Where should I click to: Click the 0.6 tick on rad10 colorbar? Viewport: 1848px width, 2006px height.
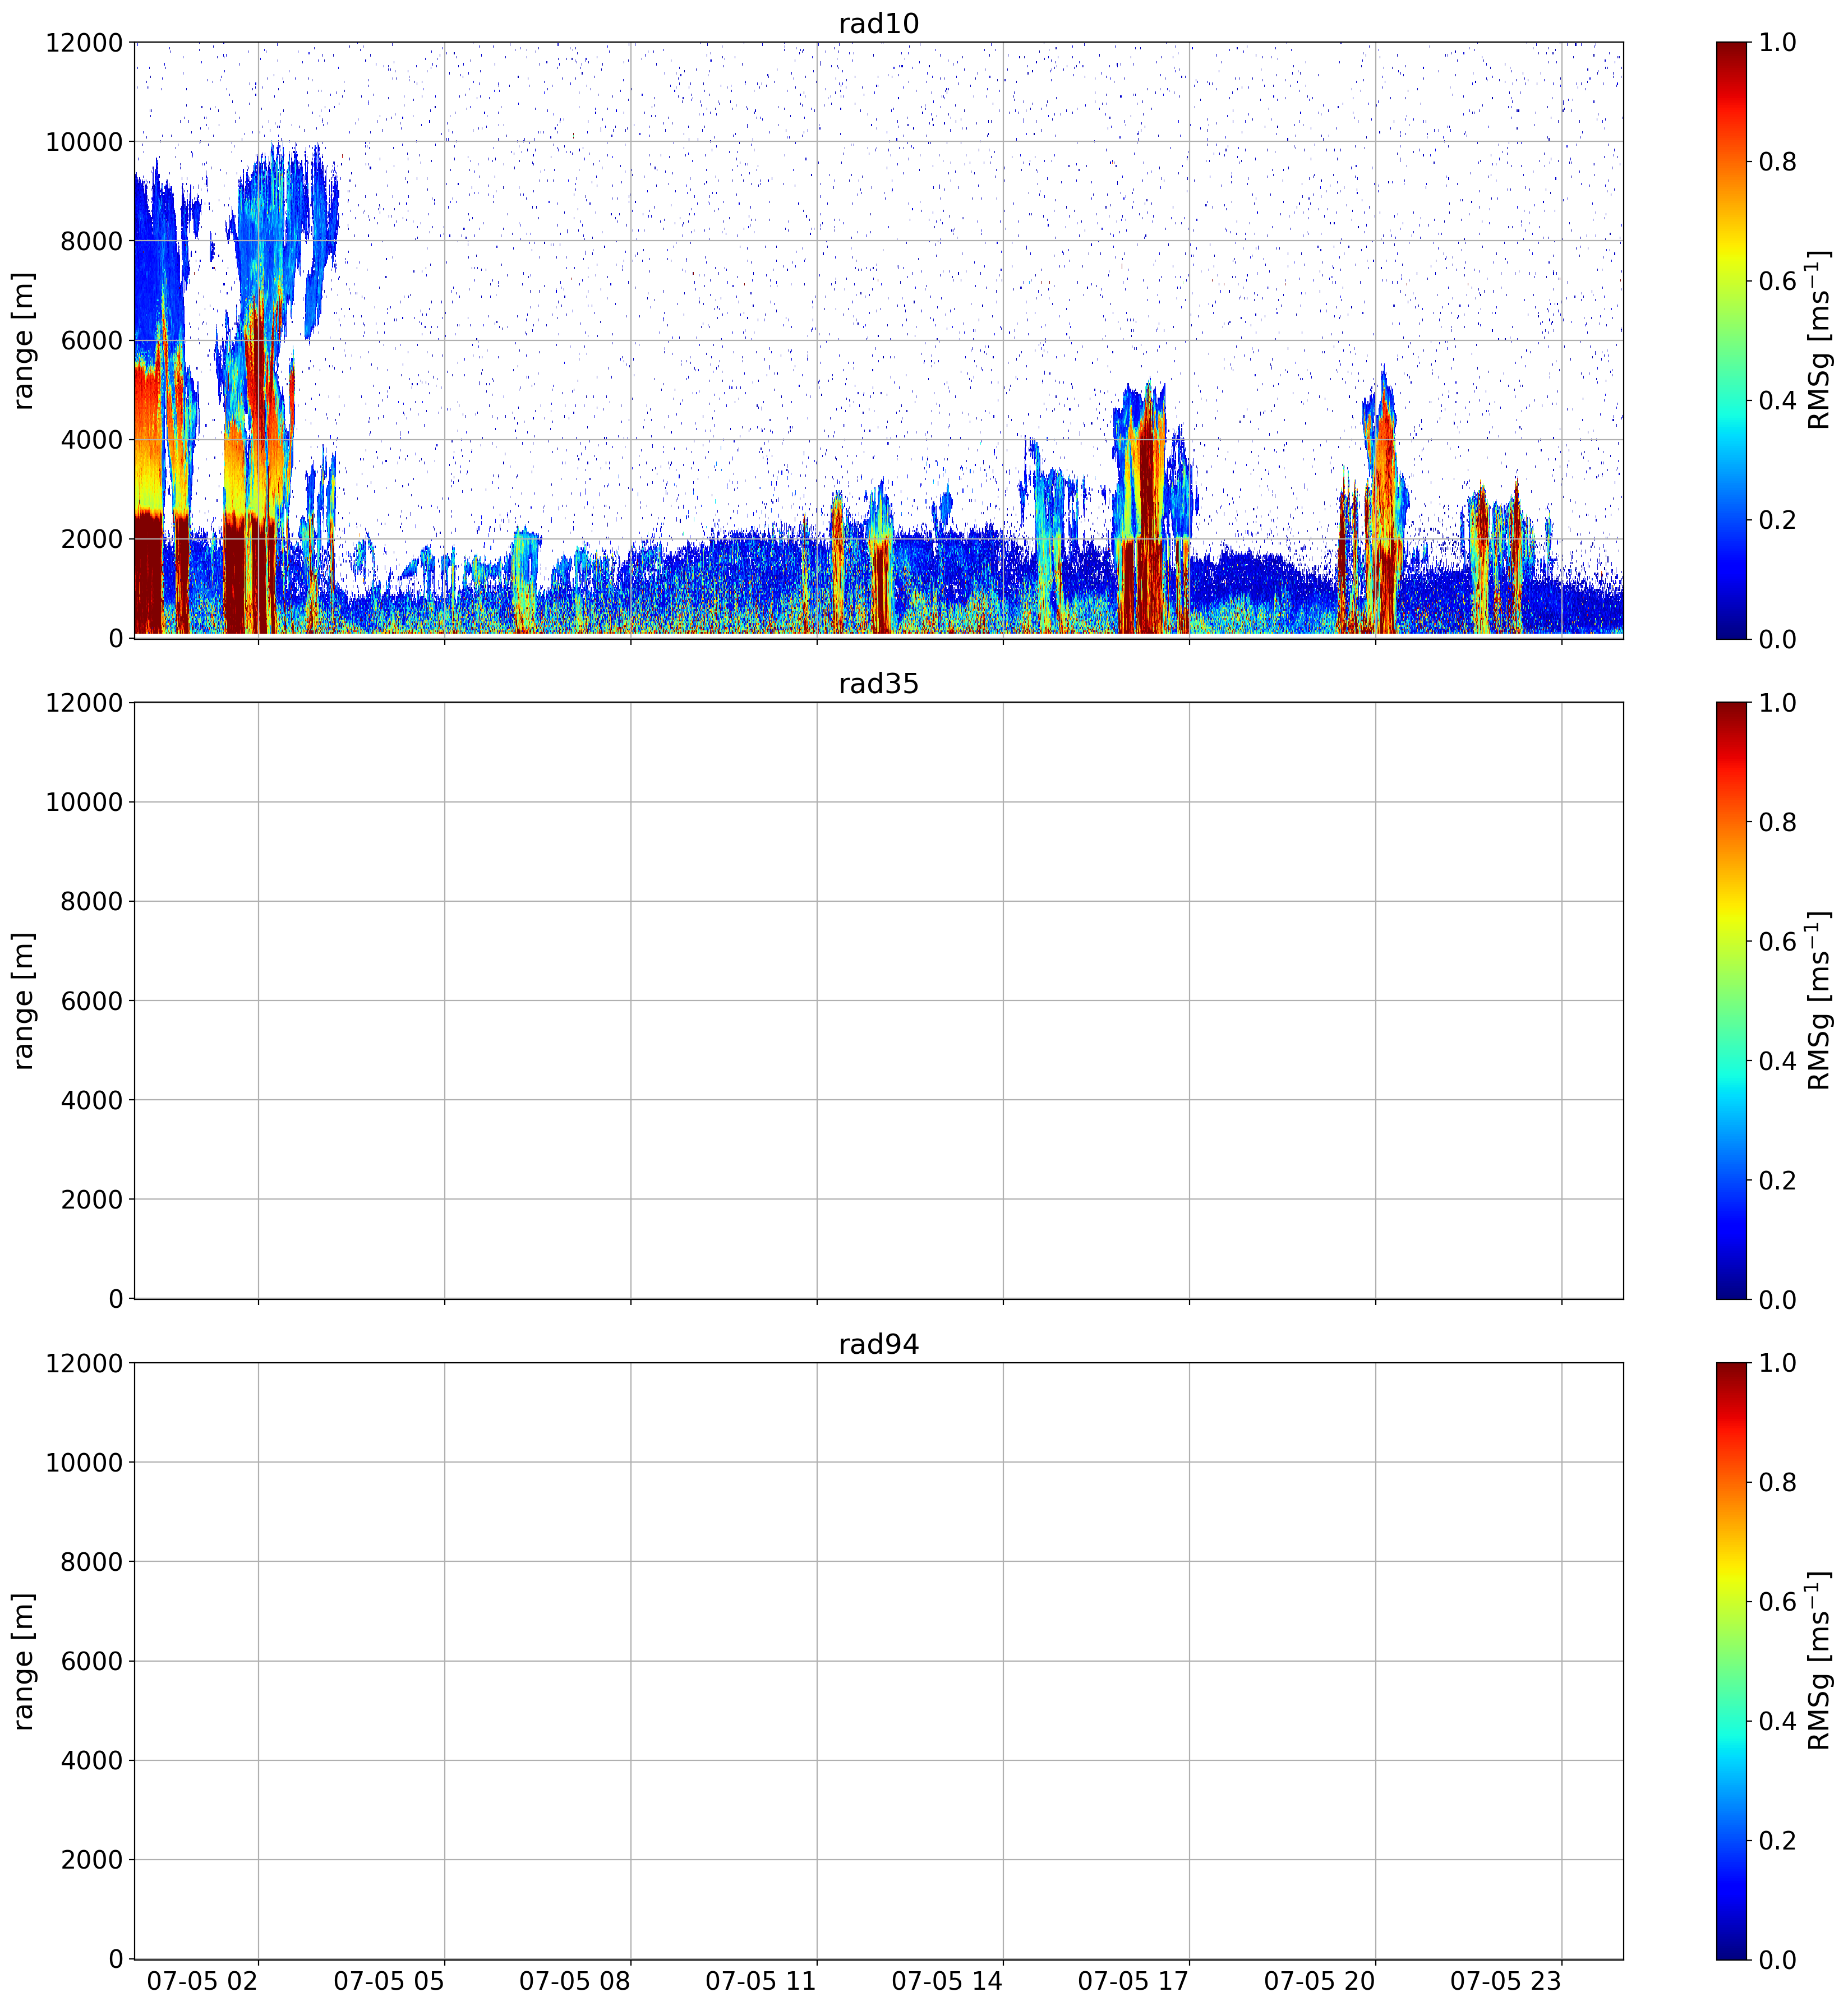[x=1778, y=281]
